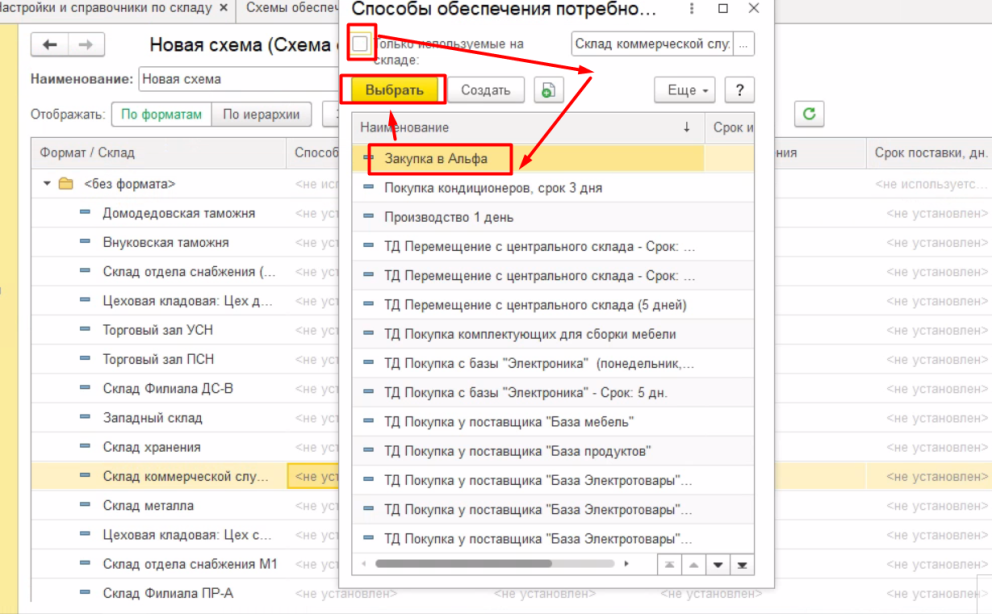Click the horizontal scrollbar thumb in dialog
The height and width of the screenshot is (614, 992).
[x=463, y=563]
